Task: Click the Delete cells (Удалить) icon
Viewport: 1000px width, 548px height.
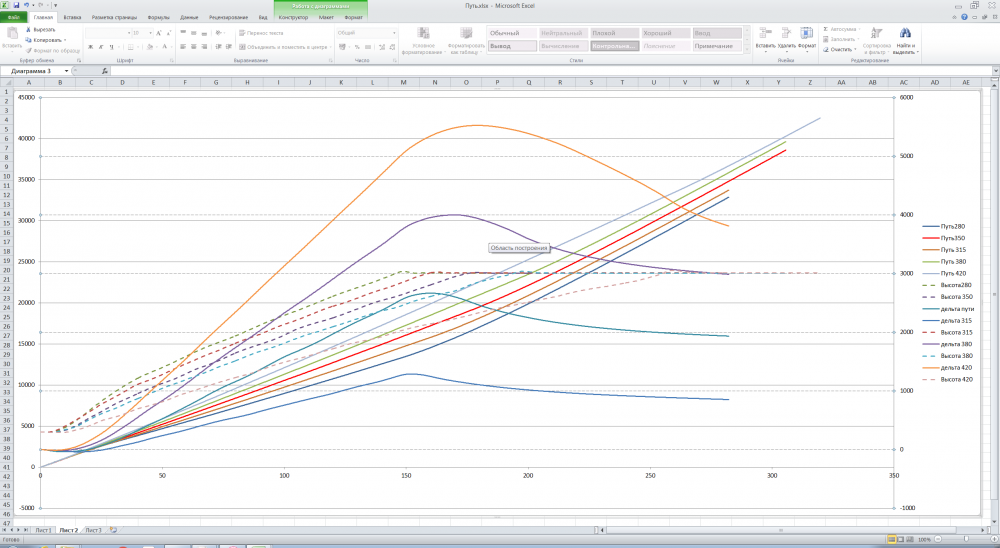Action: (786, 33)
